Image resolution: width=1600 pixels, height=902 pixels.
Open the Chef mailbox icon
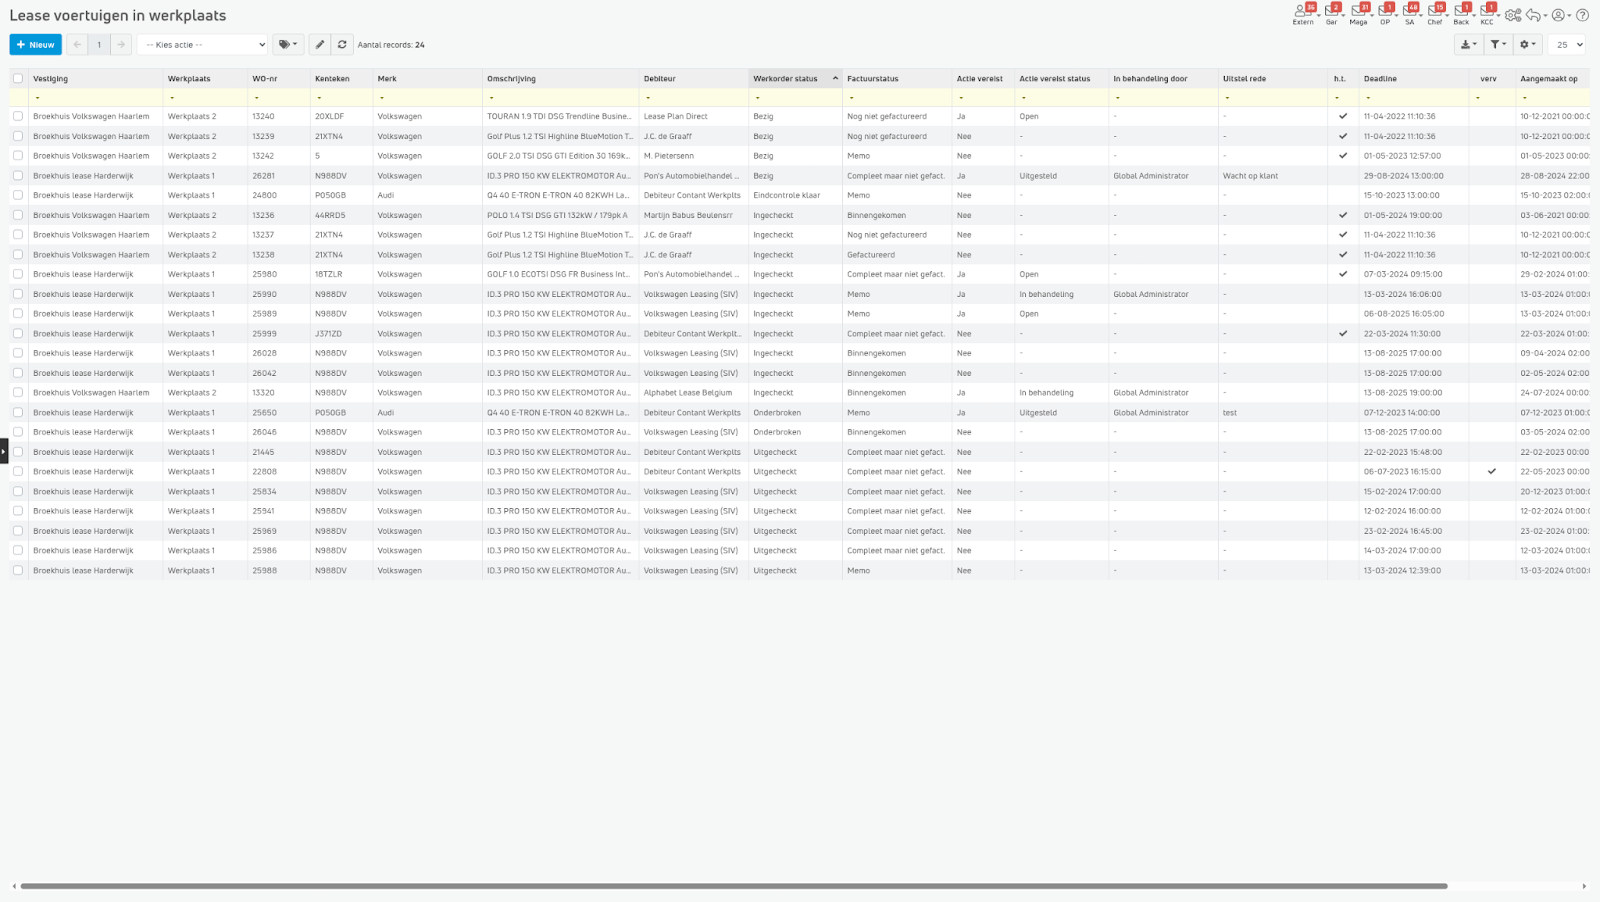[1434, 13]
